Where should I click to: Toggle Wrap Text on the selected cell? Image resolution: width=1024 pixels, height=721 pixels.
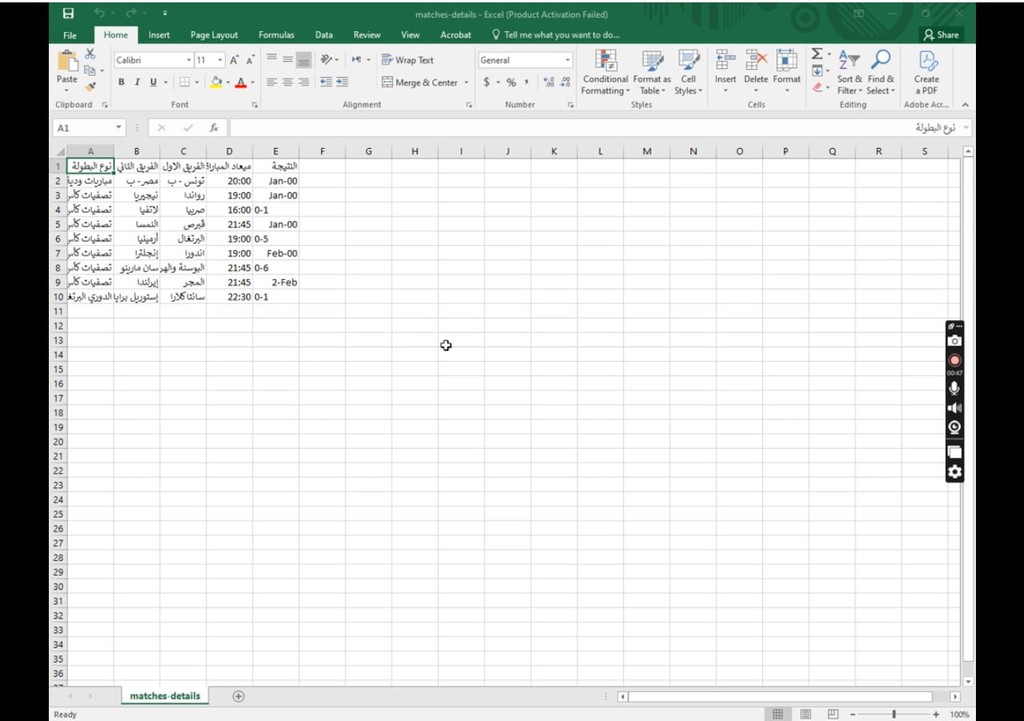click(x=407, y=60)
